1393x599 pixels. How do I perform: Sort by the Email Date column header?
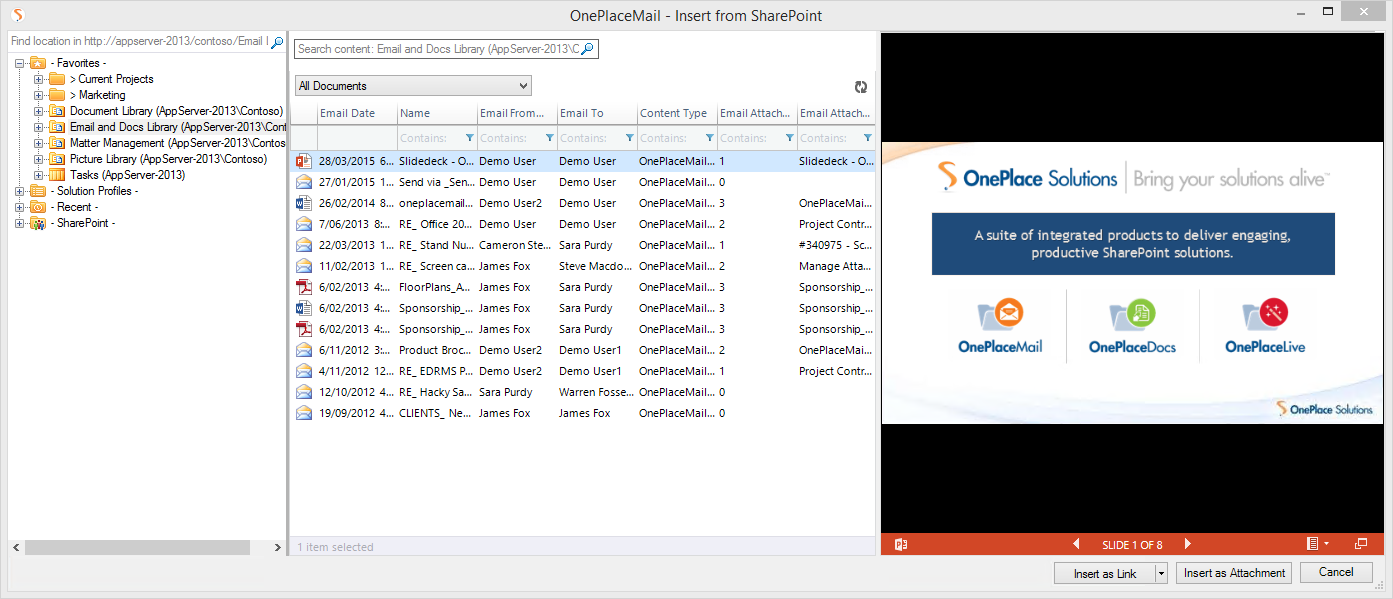click(357, 113)
